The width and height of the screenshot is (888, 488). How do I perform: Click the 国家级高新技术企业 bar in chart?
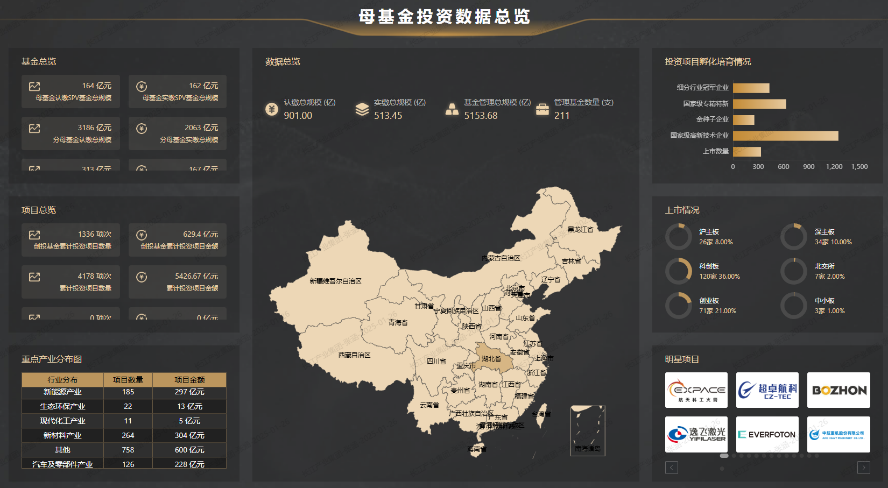click(x=785, y=134)
